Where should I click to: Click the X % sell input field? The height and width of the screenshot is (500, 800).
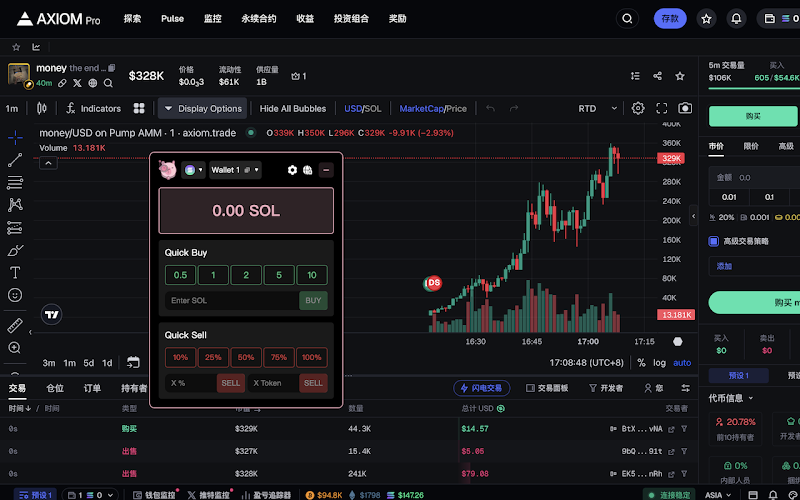(191, 383)
